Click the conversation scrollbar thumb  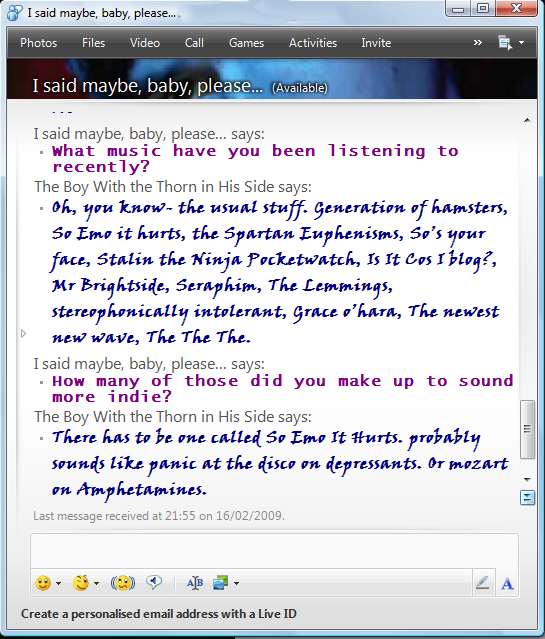pyautogui.click(x=527, y=429)
